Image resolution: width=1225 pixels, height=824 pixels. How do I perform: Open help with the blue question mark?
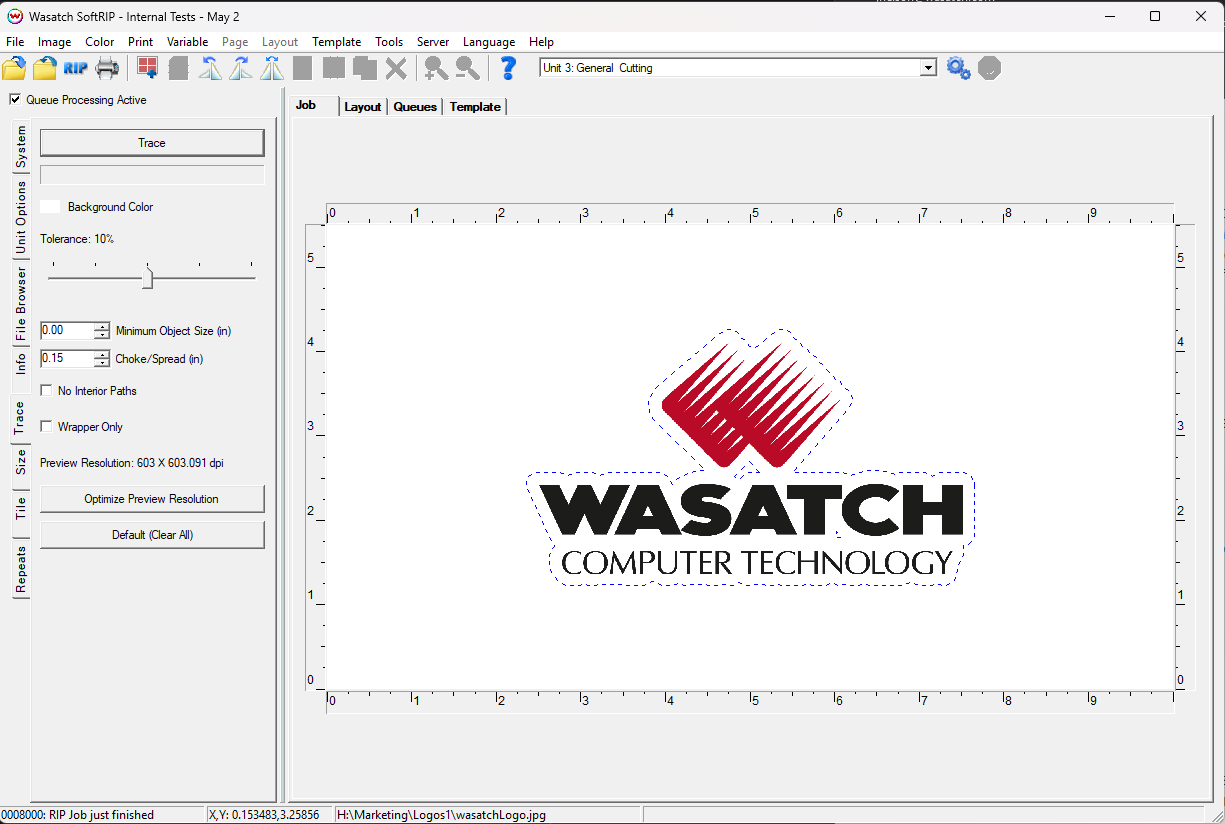pyautogui.click(x=508, y=68)
